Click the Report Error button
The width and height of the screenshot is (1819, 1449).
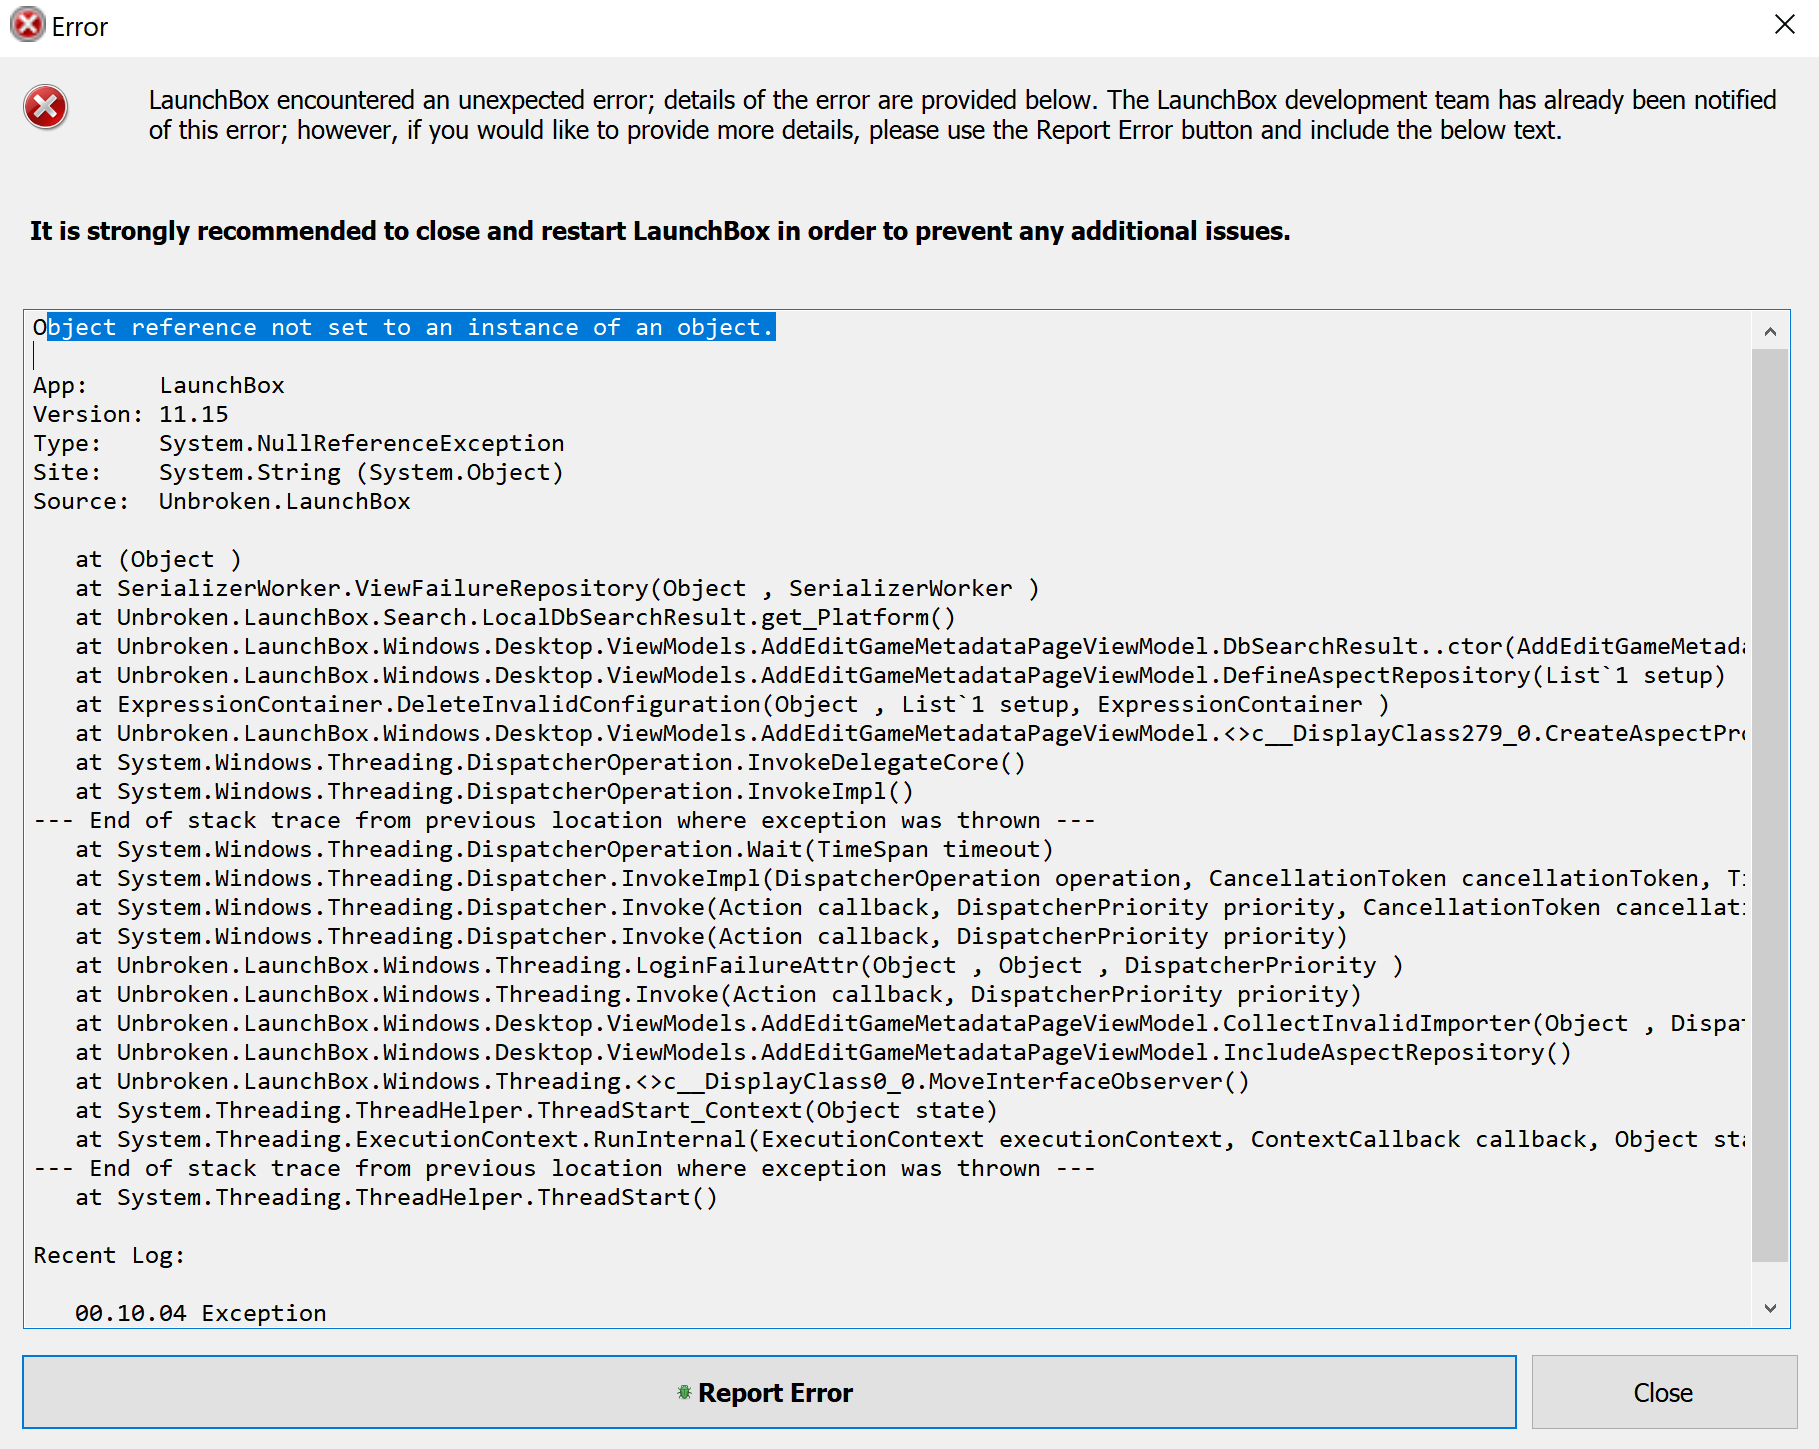point(769,1392)
